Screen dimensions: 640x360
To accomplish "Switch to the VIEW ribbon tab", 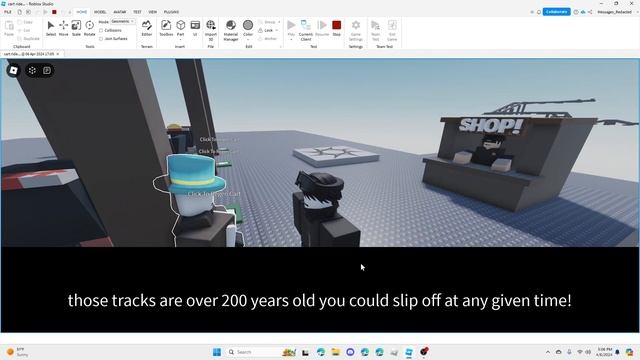I will coord(152,12).
